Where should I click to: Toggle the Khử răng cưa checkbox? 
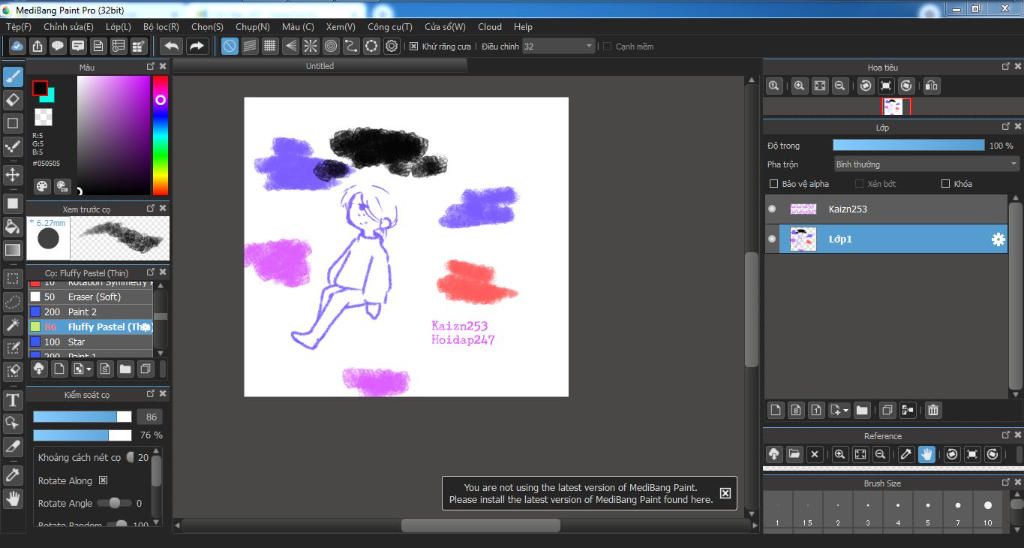pyautogui.click(x=413, y=46)
